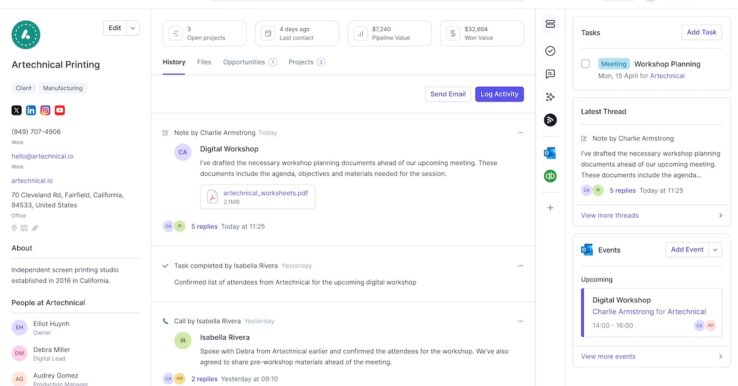Image resolution: width=738 pixels, height=386 pixels.
Task: Open the artechnical.io website link
Action: coord(32,181)
